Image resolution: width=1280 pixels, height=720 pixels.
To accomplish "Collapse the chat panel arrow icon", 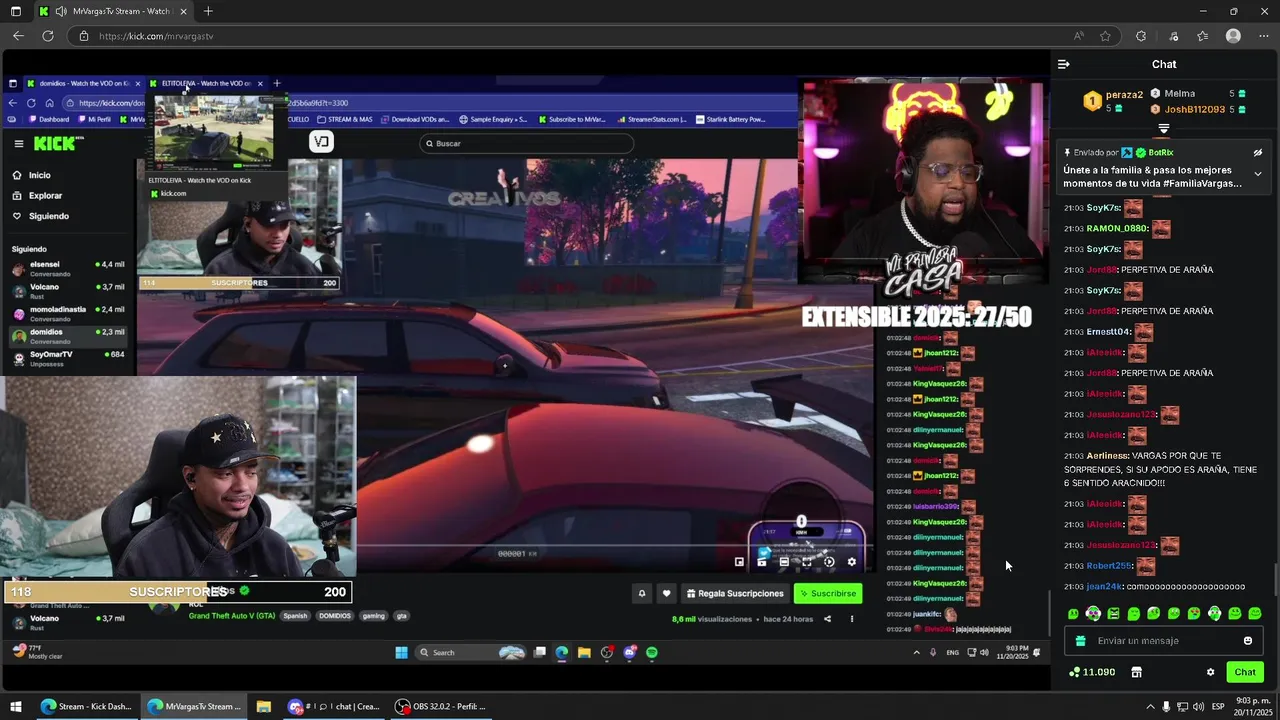I will pyautogui.click(x=1064, y=64).
